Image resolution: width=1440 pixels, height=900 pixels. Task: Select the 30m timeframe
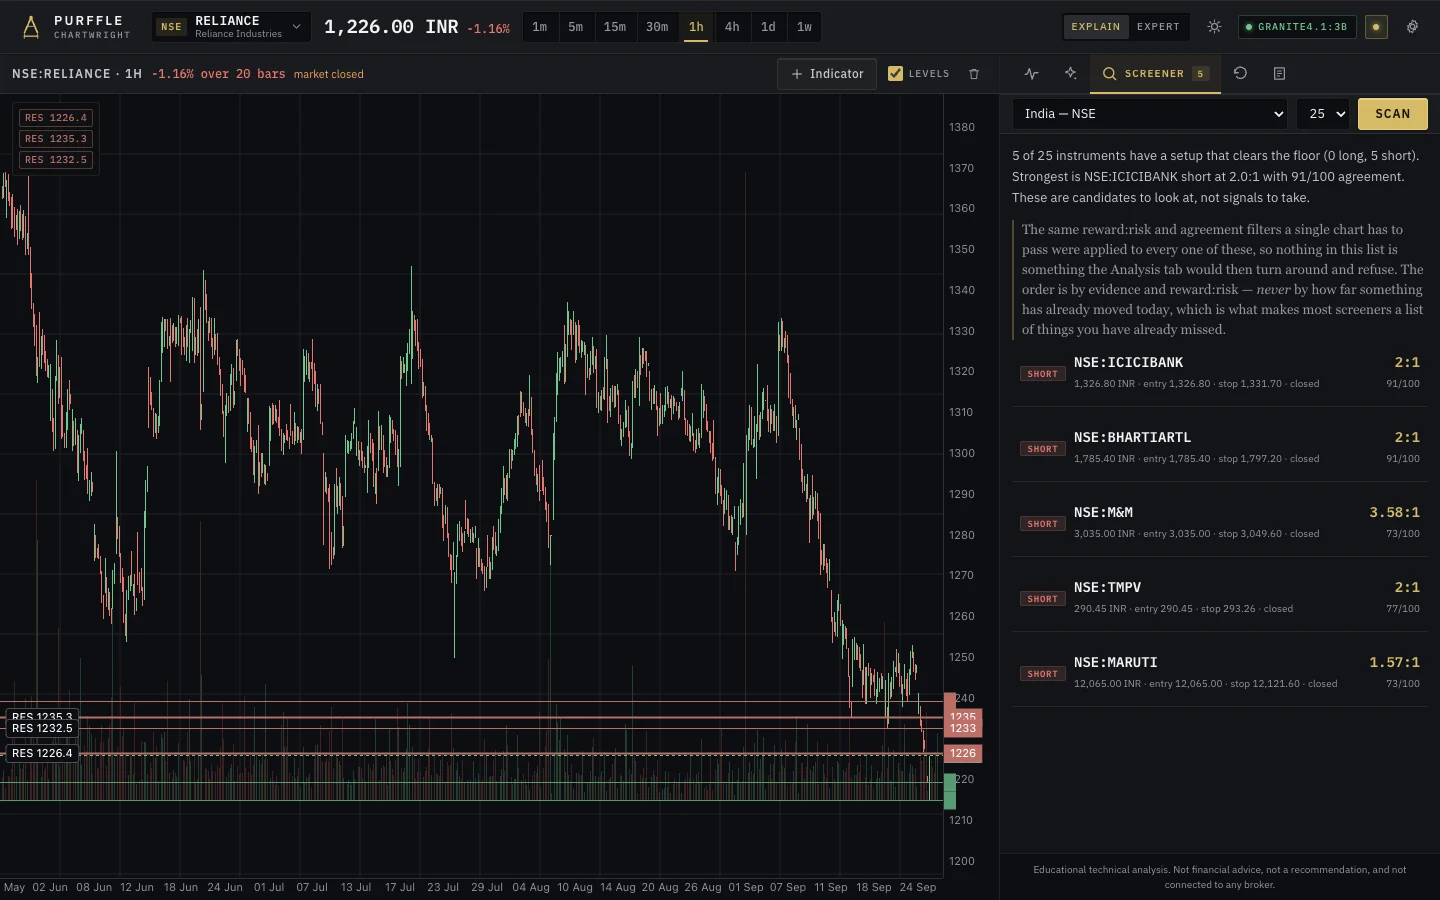[x=657, y=27]
